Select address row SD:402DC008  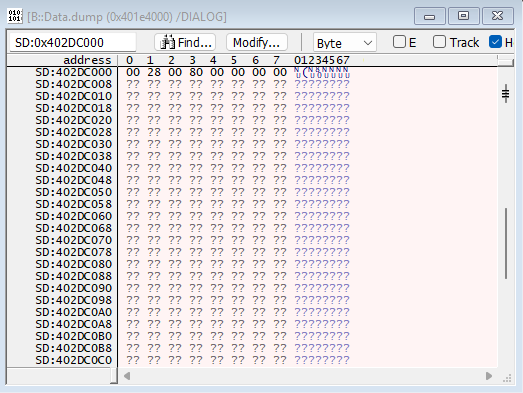click(x=74, y=84)
